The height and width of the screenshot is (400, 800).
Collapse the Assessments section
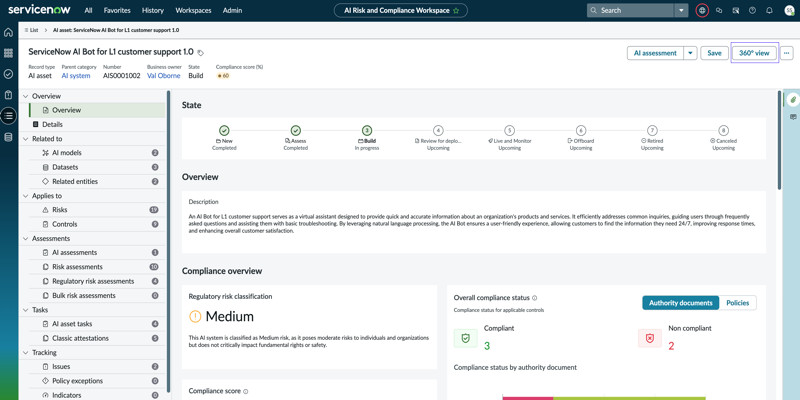pyautogui.click(x=26, y=238)
